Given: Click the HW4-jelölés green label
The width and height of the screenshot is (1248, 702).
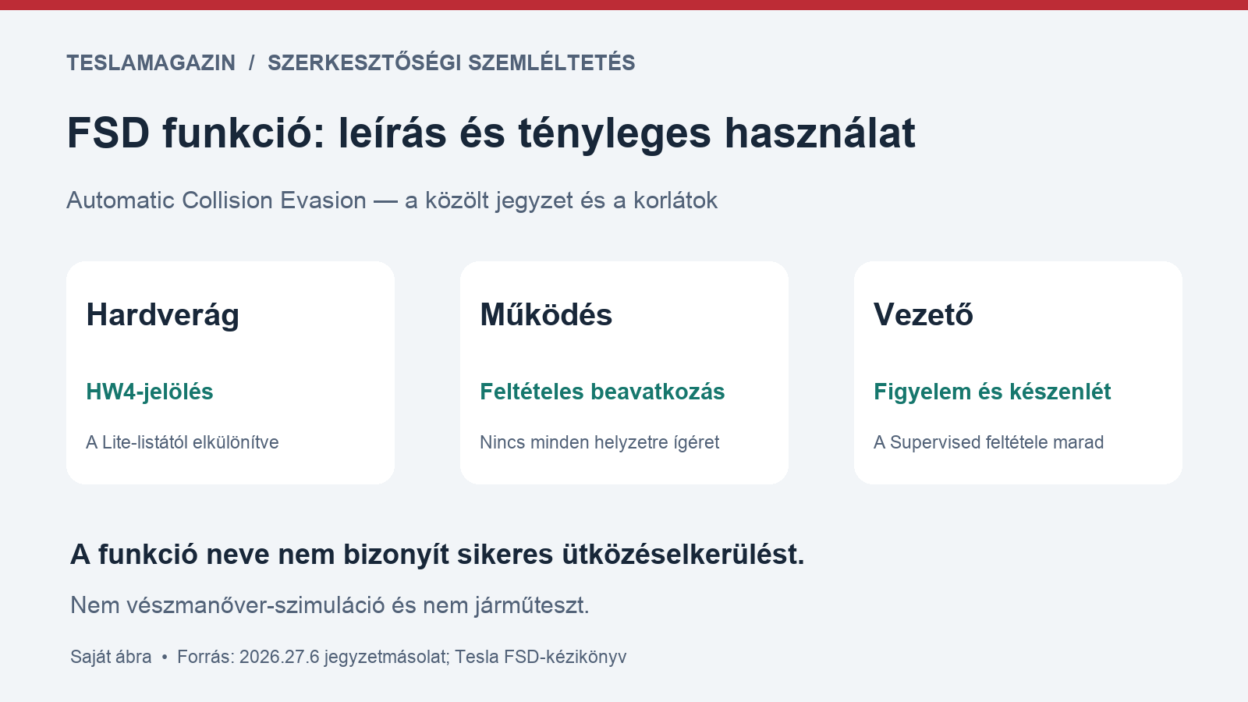Looking at the screenshot, I should (150, 392).
